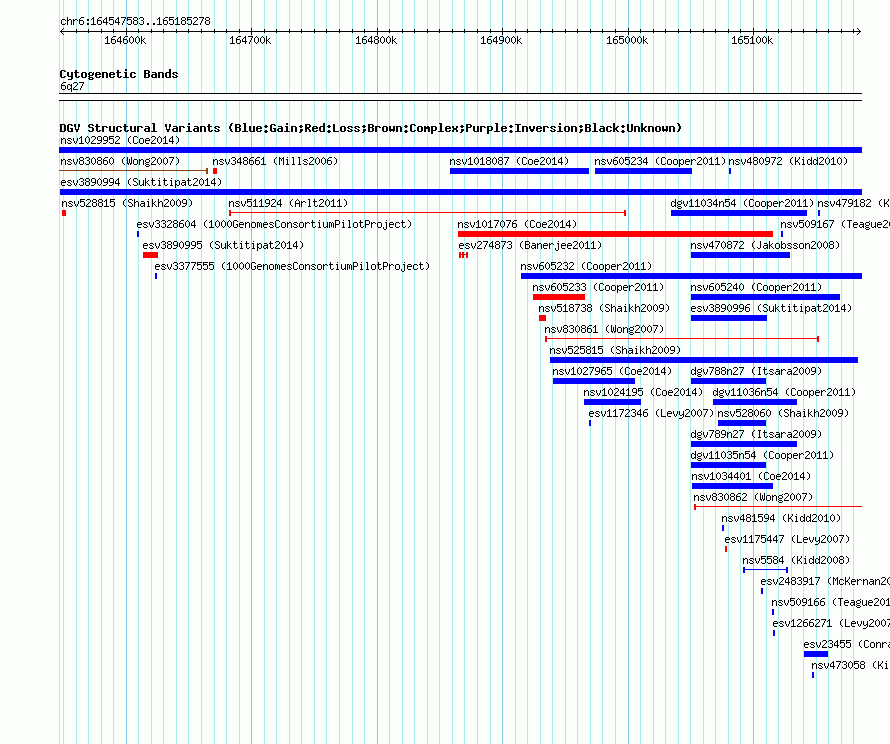Click the dgv11035n54 (Cooper2011) label
Image resolution: width=890 pixels, height=744 pixels.
point(762,455)
